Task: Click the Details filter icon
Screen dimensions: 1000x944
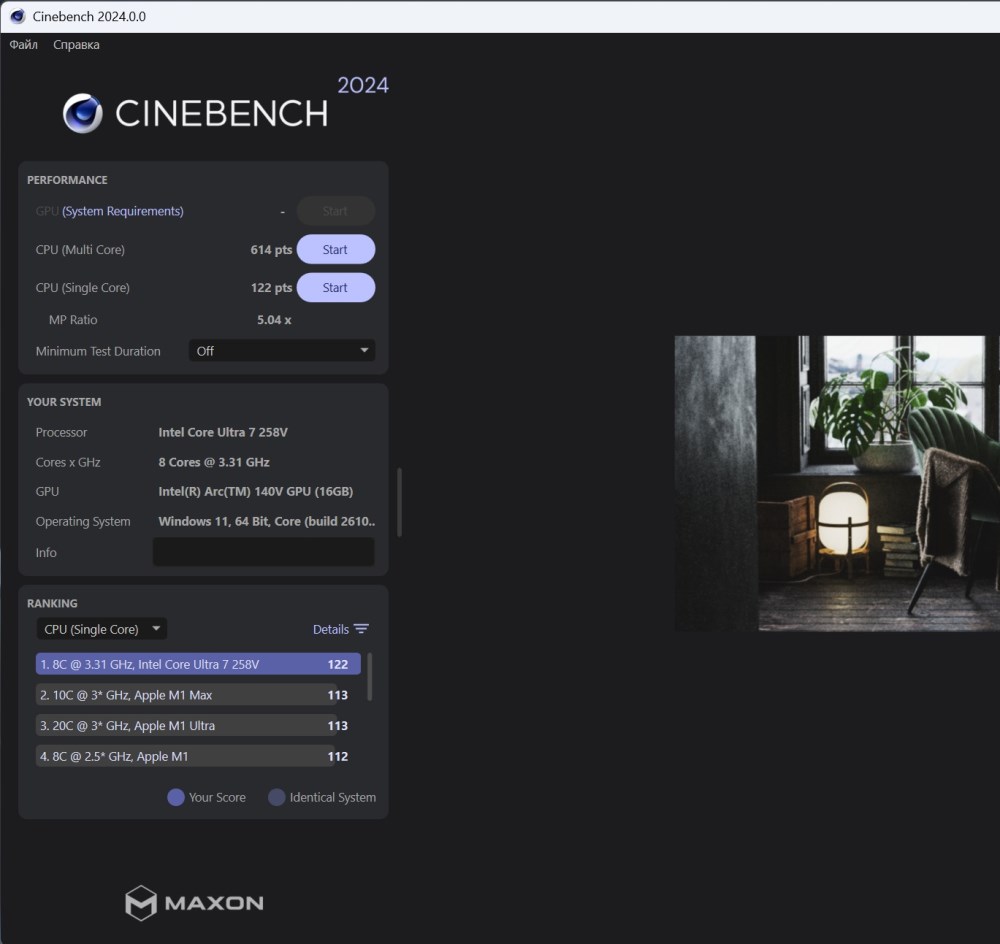Action: click(x=361, y=629)
